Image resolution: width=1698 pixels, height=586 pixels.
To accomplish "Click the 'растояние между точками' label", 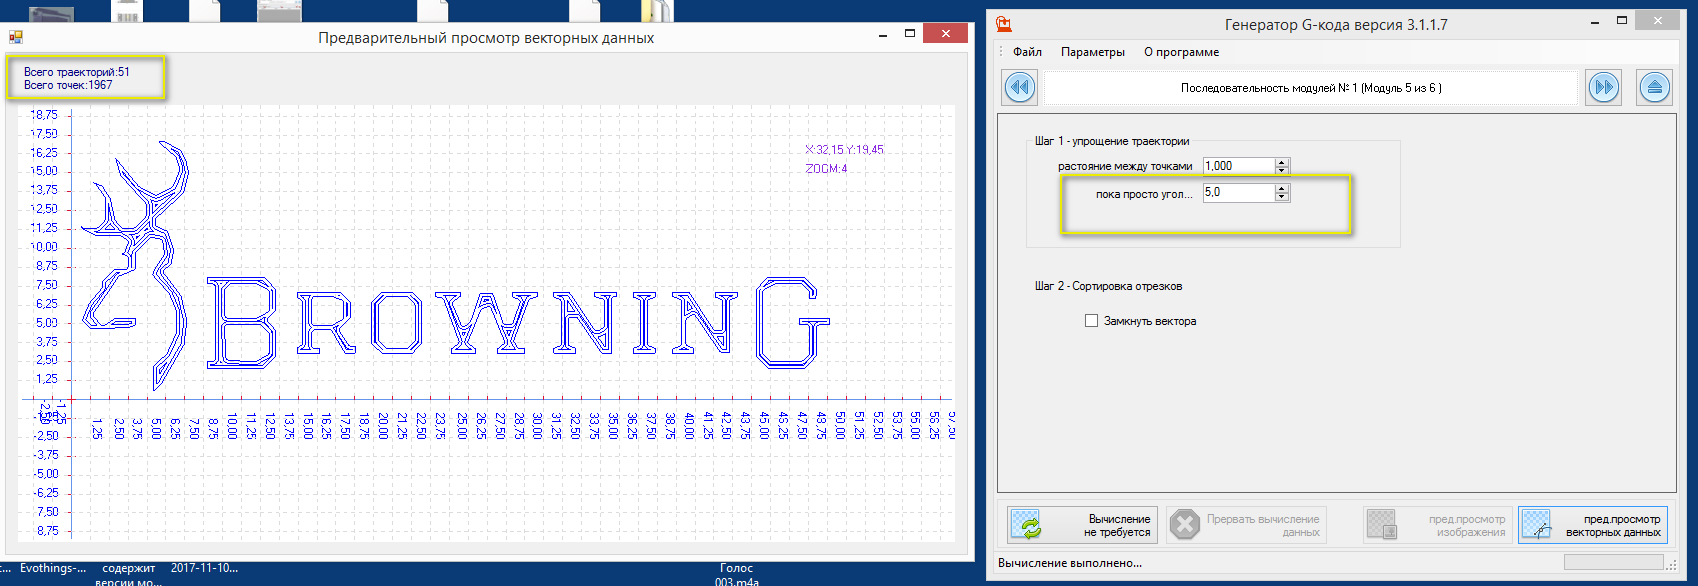I will click(x=1125, y=166).
